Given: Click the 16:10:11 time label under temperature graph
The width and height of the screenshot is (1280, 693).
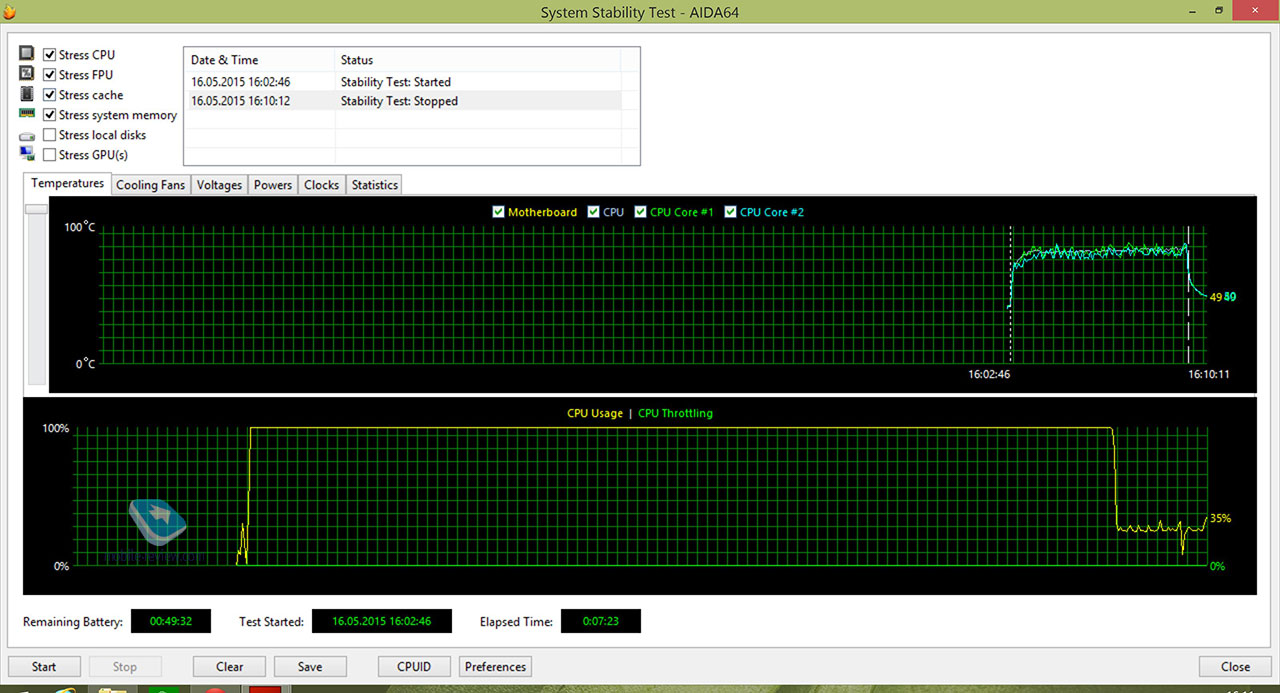Looking at the screenshot, I should [1209, 375].
